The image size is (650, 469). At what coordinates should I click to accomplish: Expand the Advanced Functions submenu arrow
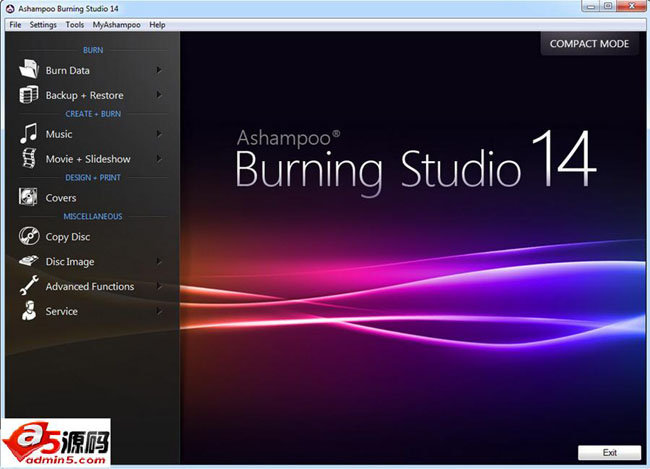[x=159, y=286]
